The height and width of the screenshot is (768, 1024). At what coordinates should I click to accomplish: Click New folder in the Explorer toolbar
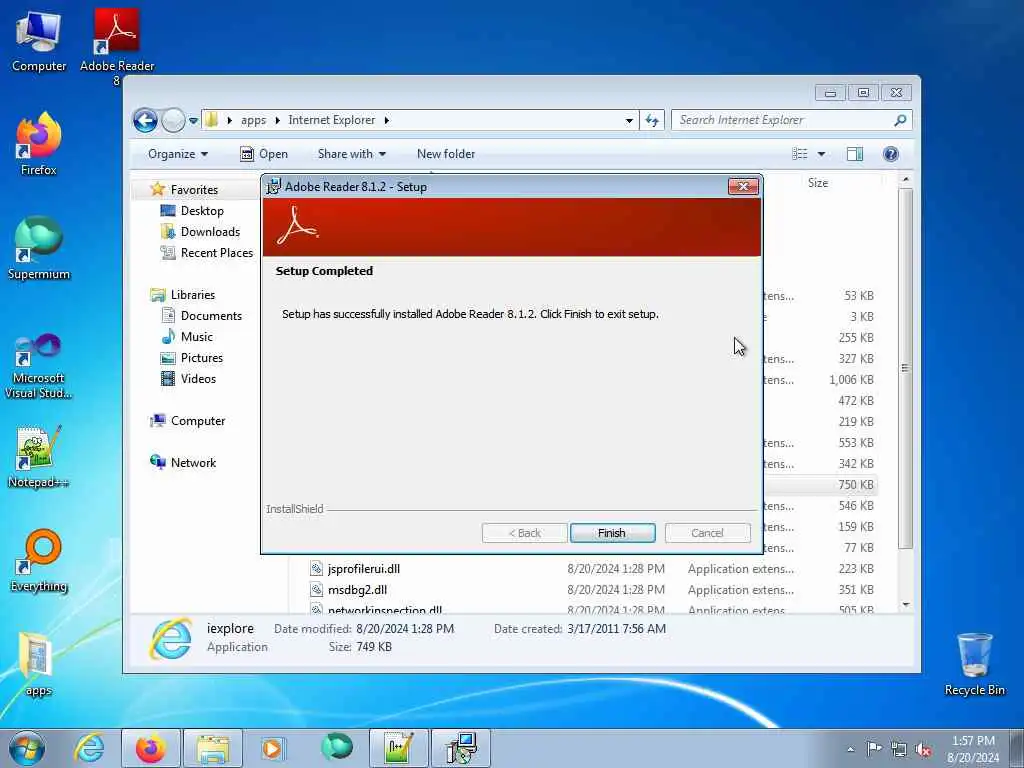[x=446, y=154]
